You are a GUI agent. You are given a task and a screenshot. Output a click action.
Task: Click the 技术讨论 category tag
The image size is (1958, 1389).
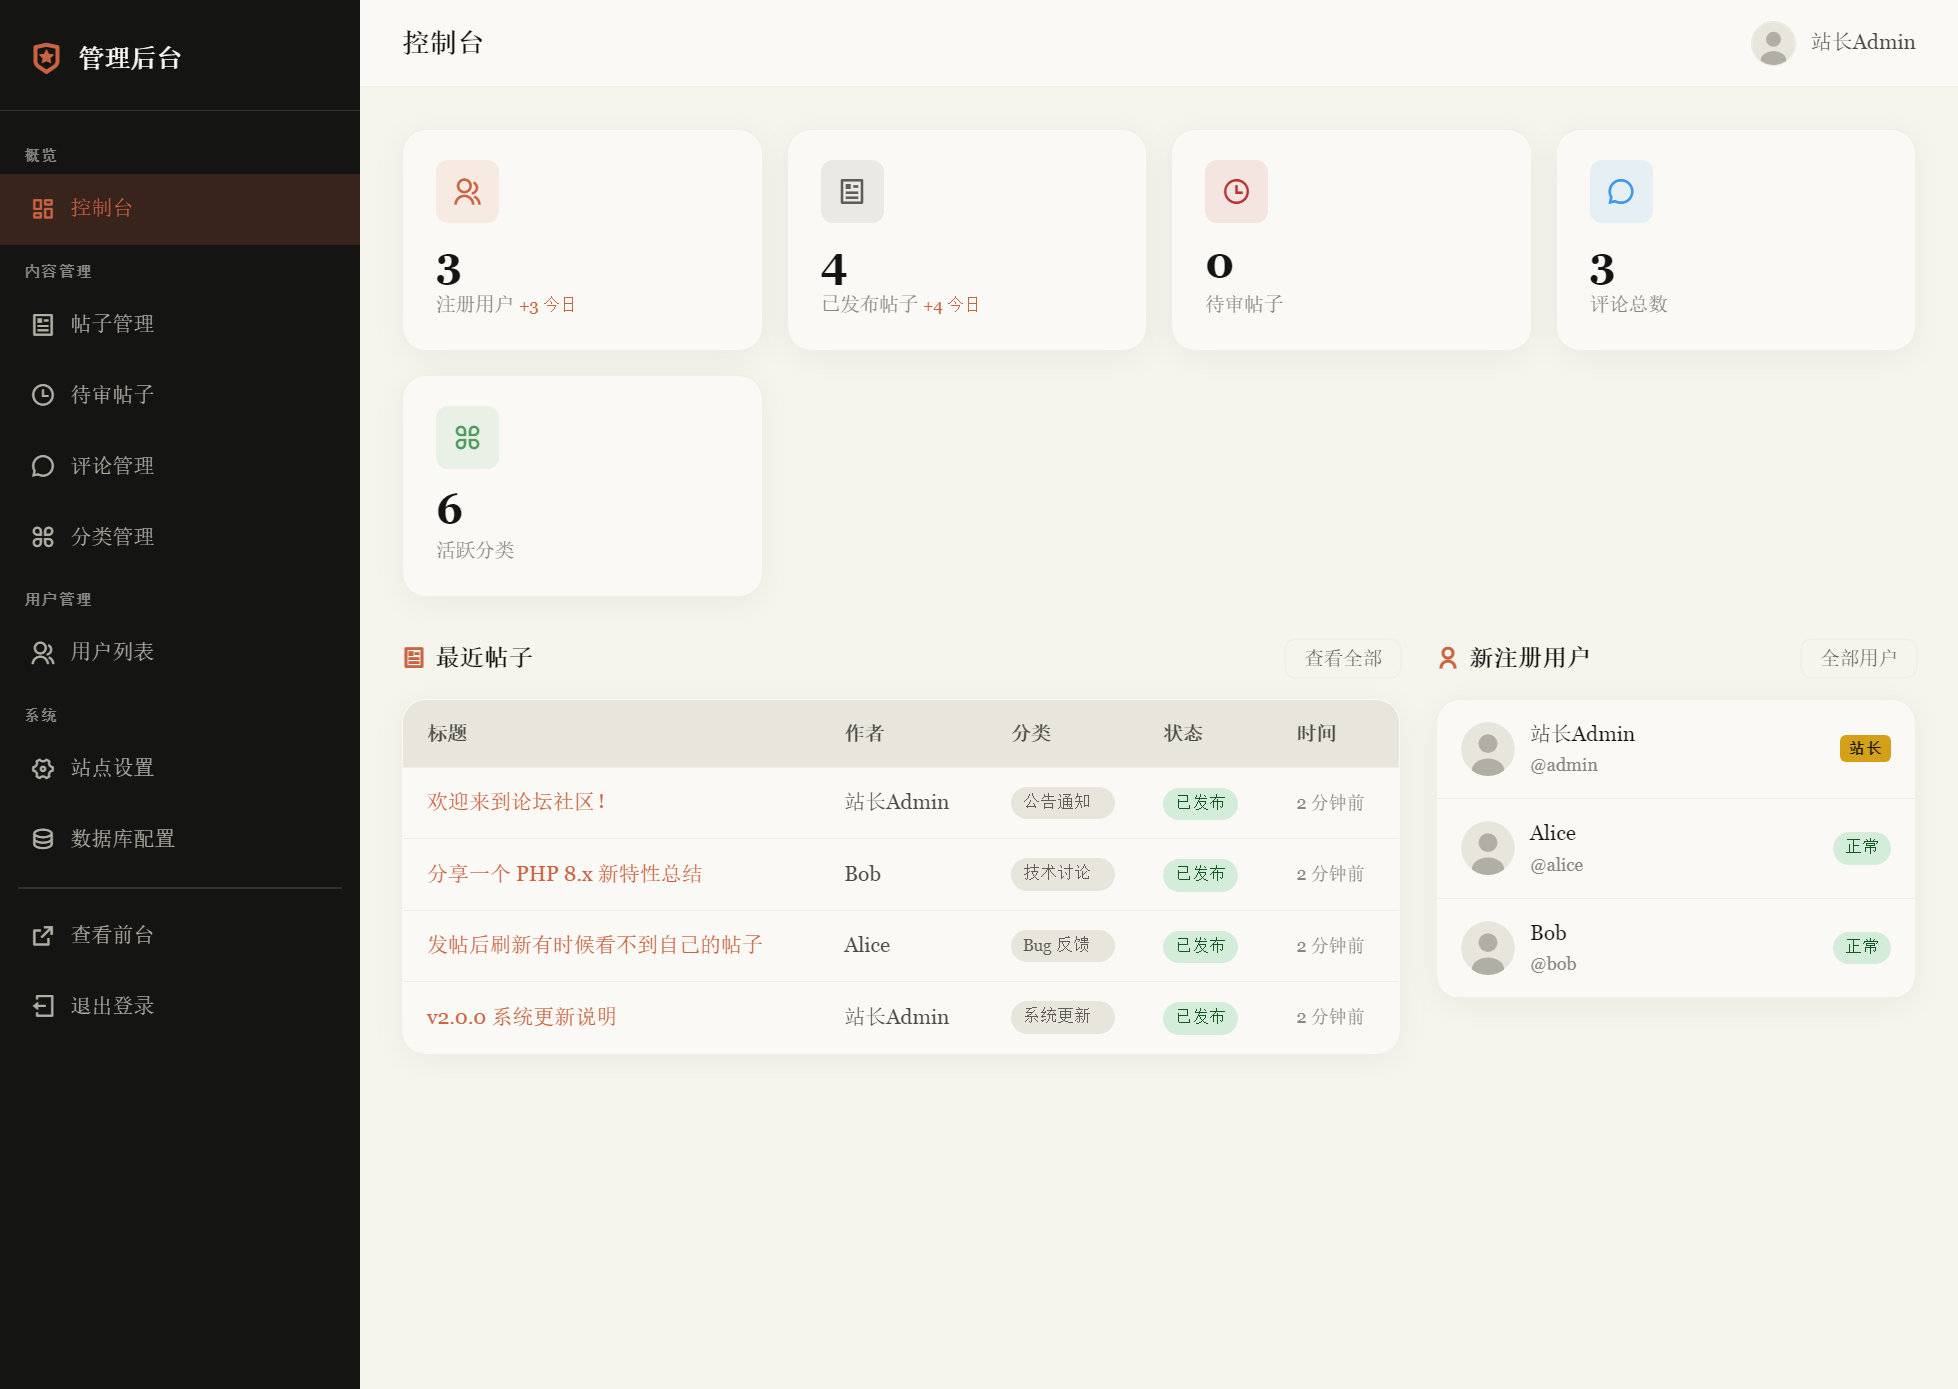point(1062,873)
